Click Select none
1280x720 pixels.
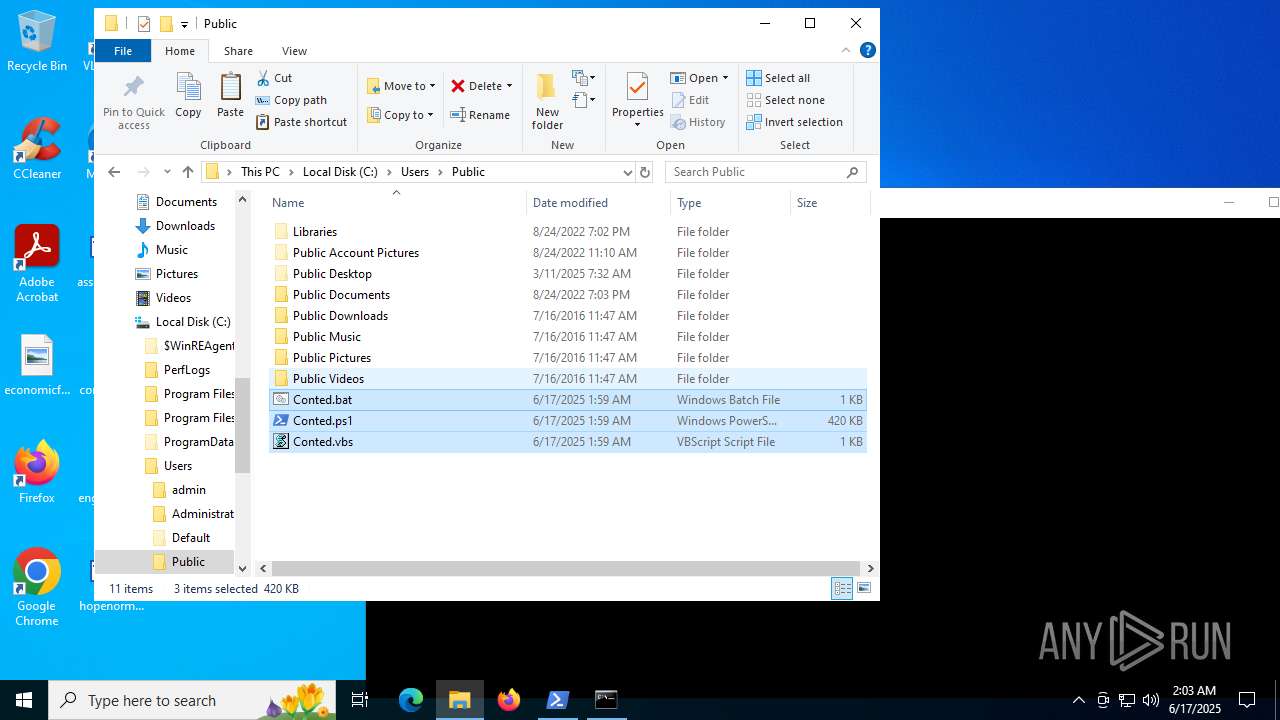pyautogui.click(x=785, y=100)
